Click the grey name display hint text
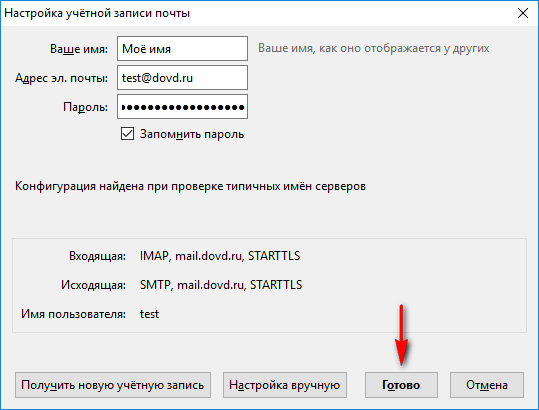The image size is (539, 410). tap(374, 48)
